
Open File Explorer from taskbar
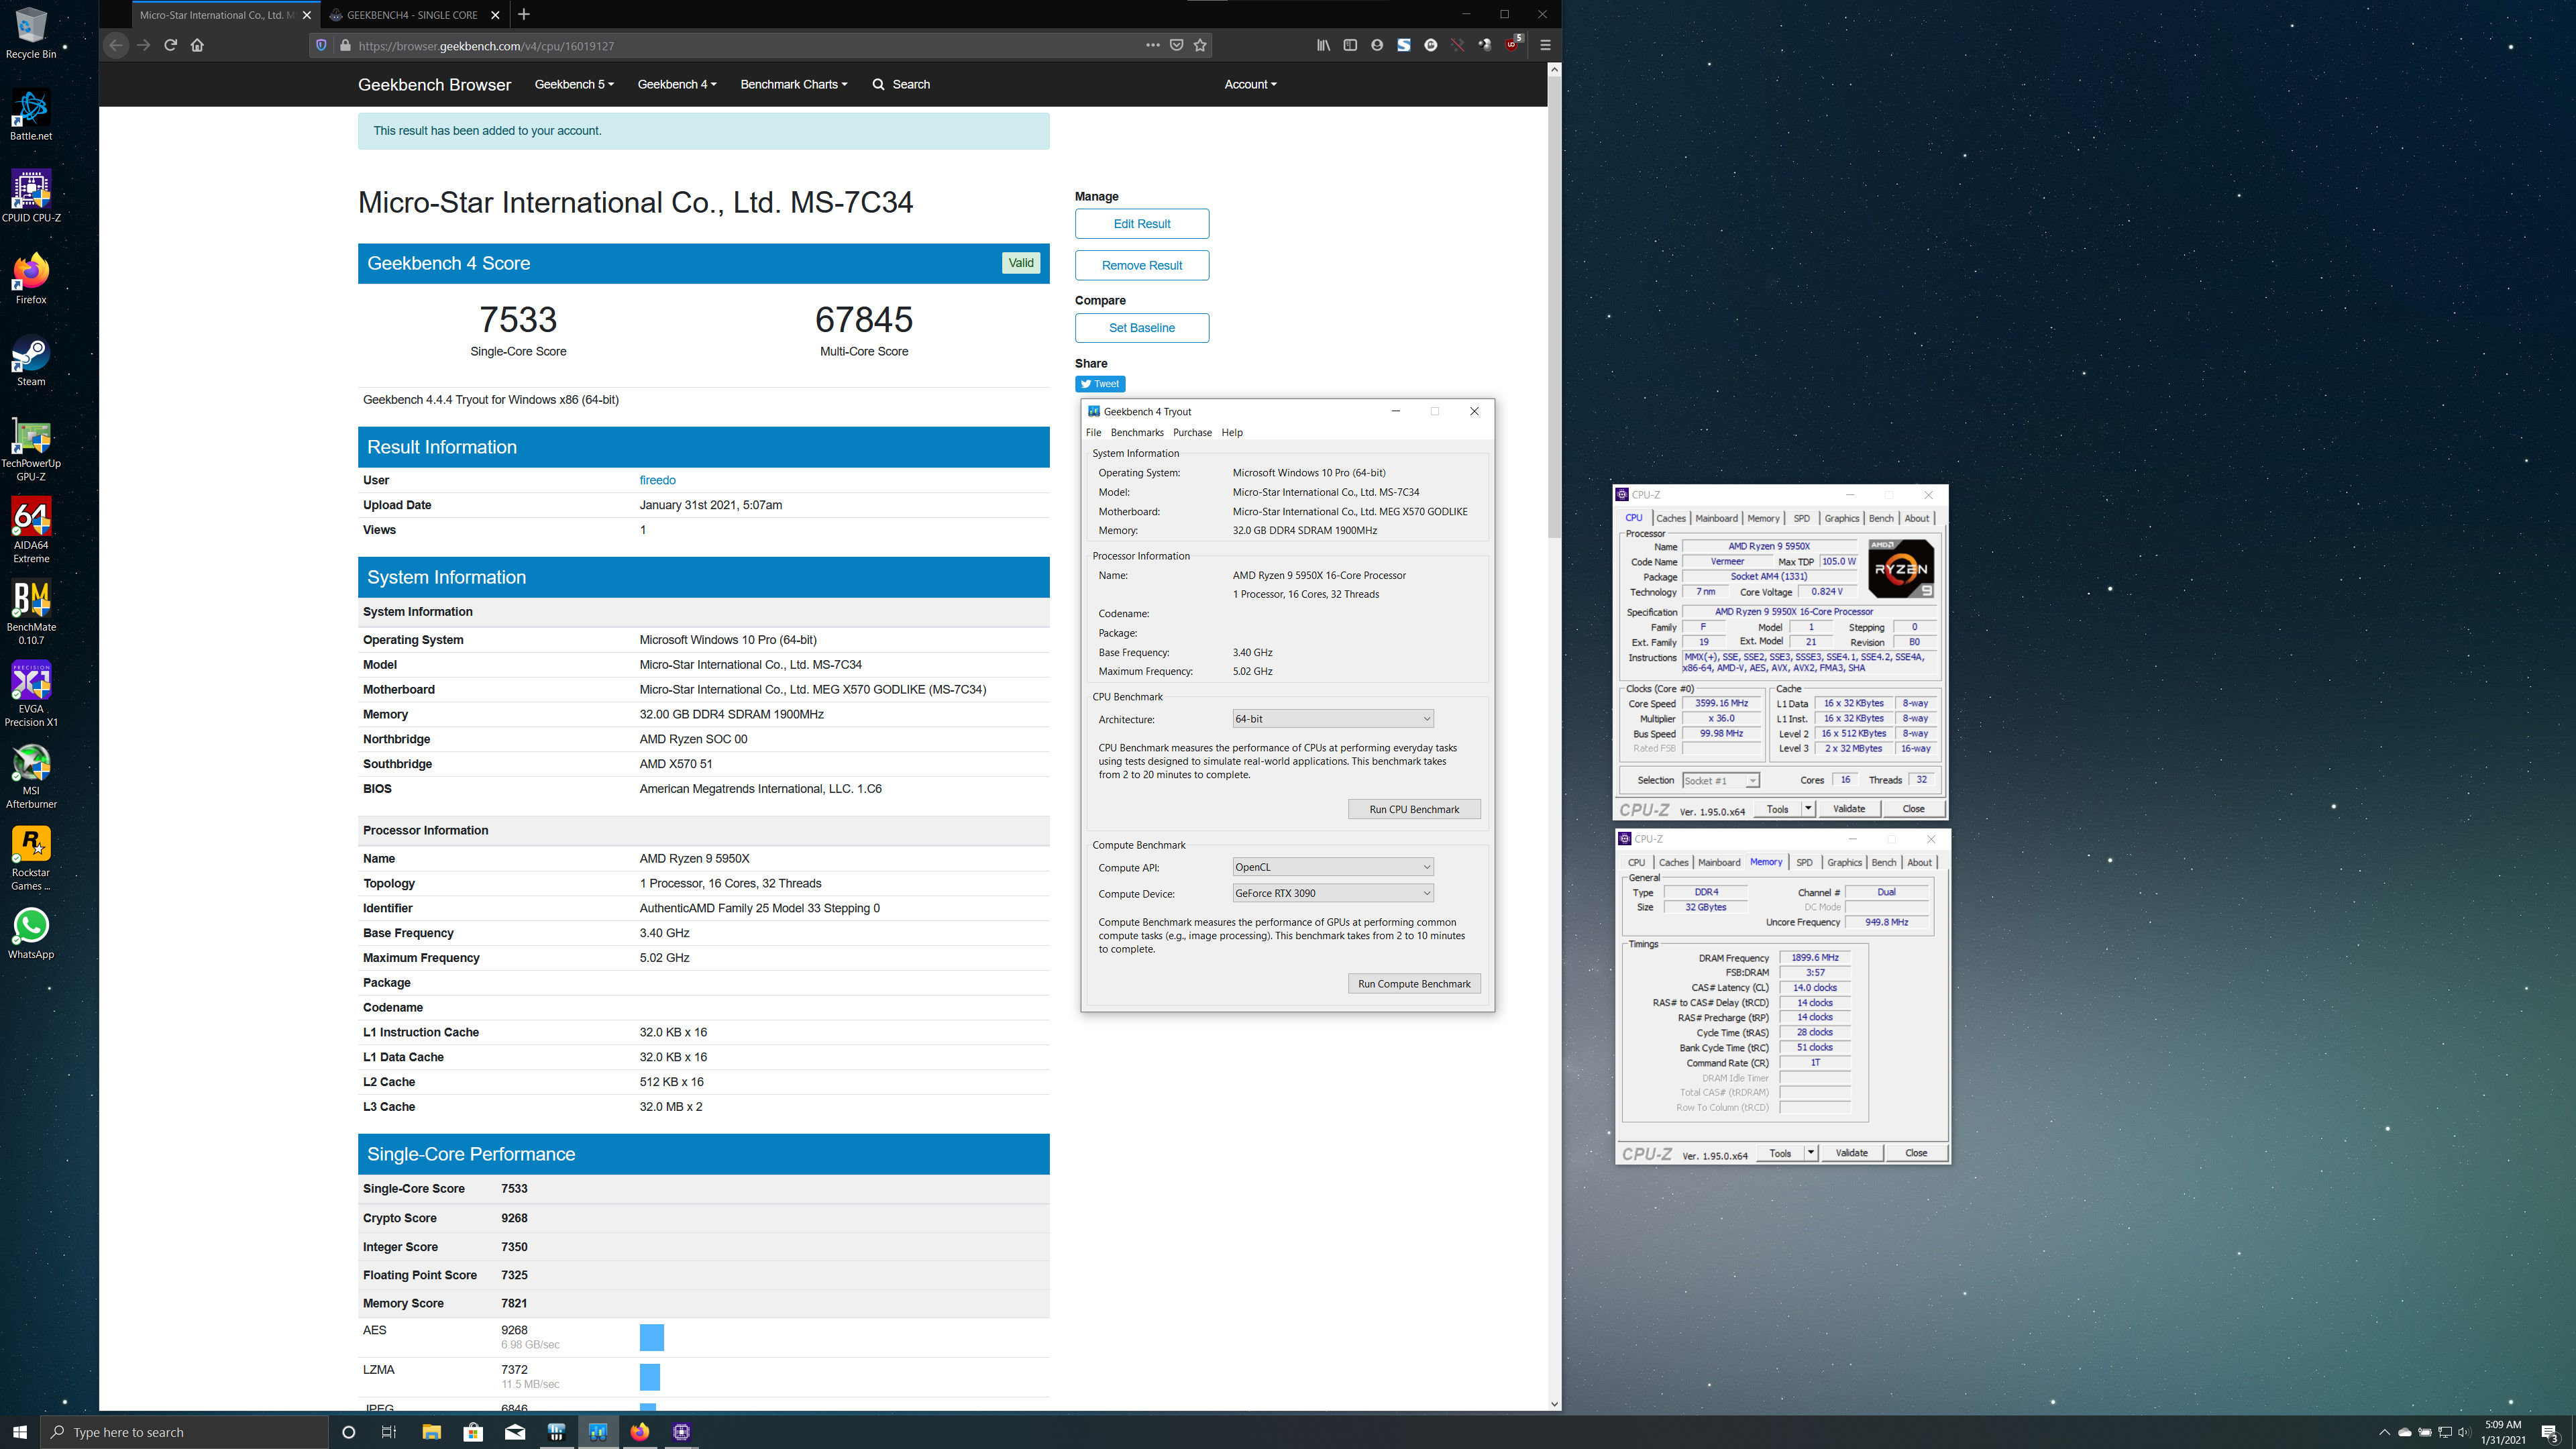(x=431, y=1432)
